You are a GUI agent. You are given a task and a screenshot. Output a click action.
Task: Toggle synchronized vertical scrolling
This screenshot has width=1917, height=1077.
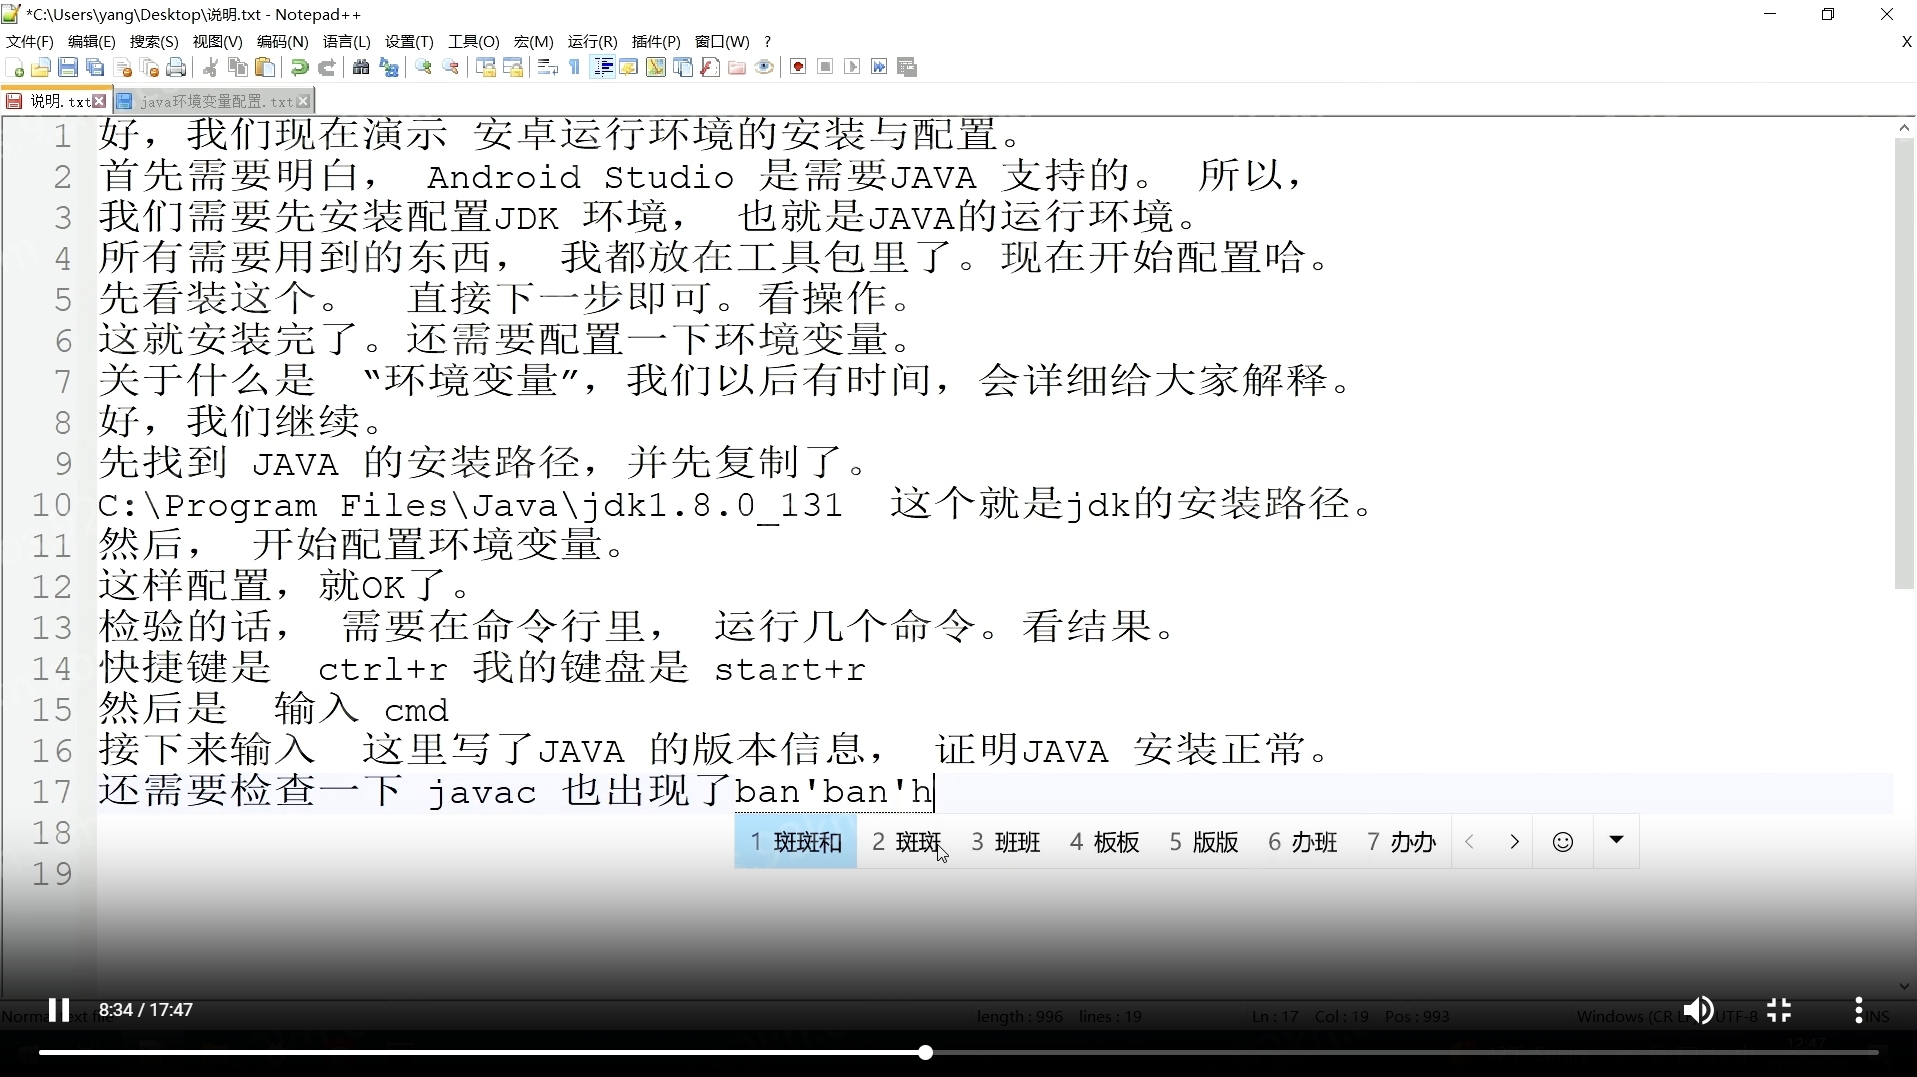pos(486,67)
